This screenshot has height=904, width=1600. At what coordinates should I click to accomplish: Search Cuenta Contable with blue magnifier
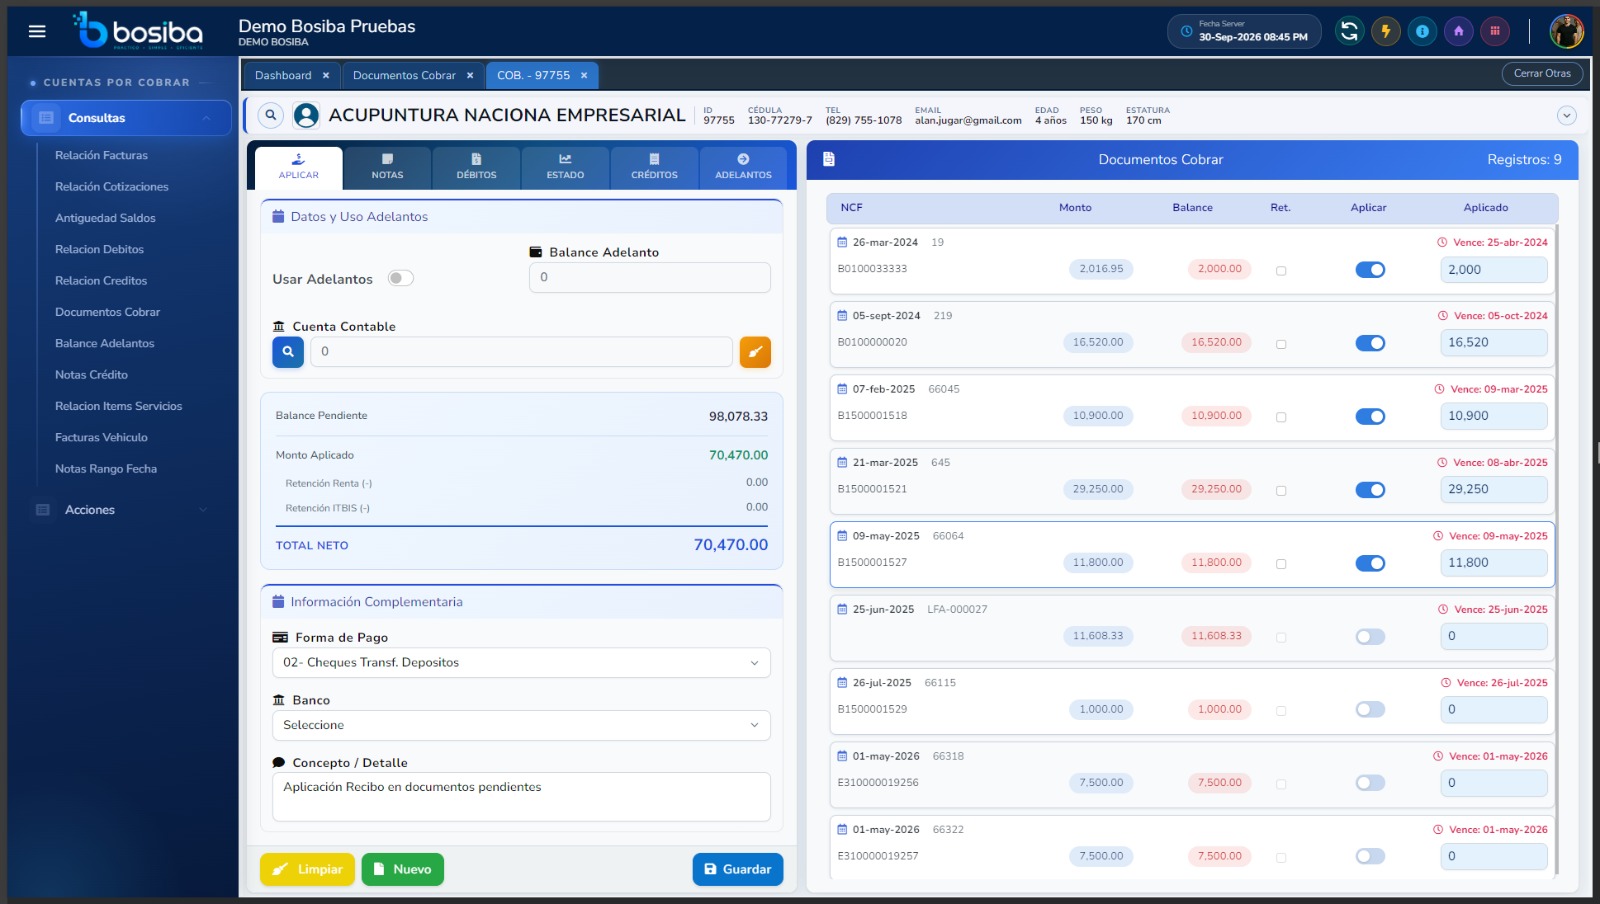click(288, 352)
